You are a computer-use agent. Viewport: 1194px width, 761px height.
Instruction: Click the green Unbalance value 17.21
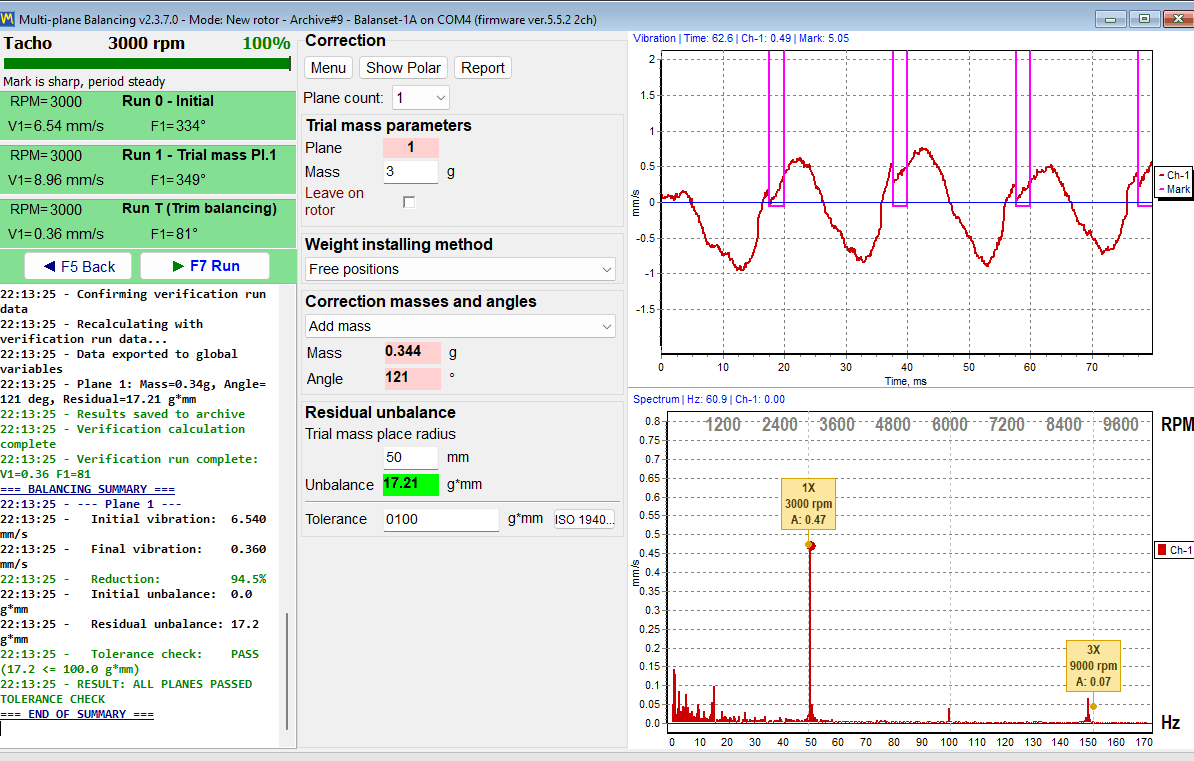pyautogui.click(x=410, y=484)
